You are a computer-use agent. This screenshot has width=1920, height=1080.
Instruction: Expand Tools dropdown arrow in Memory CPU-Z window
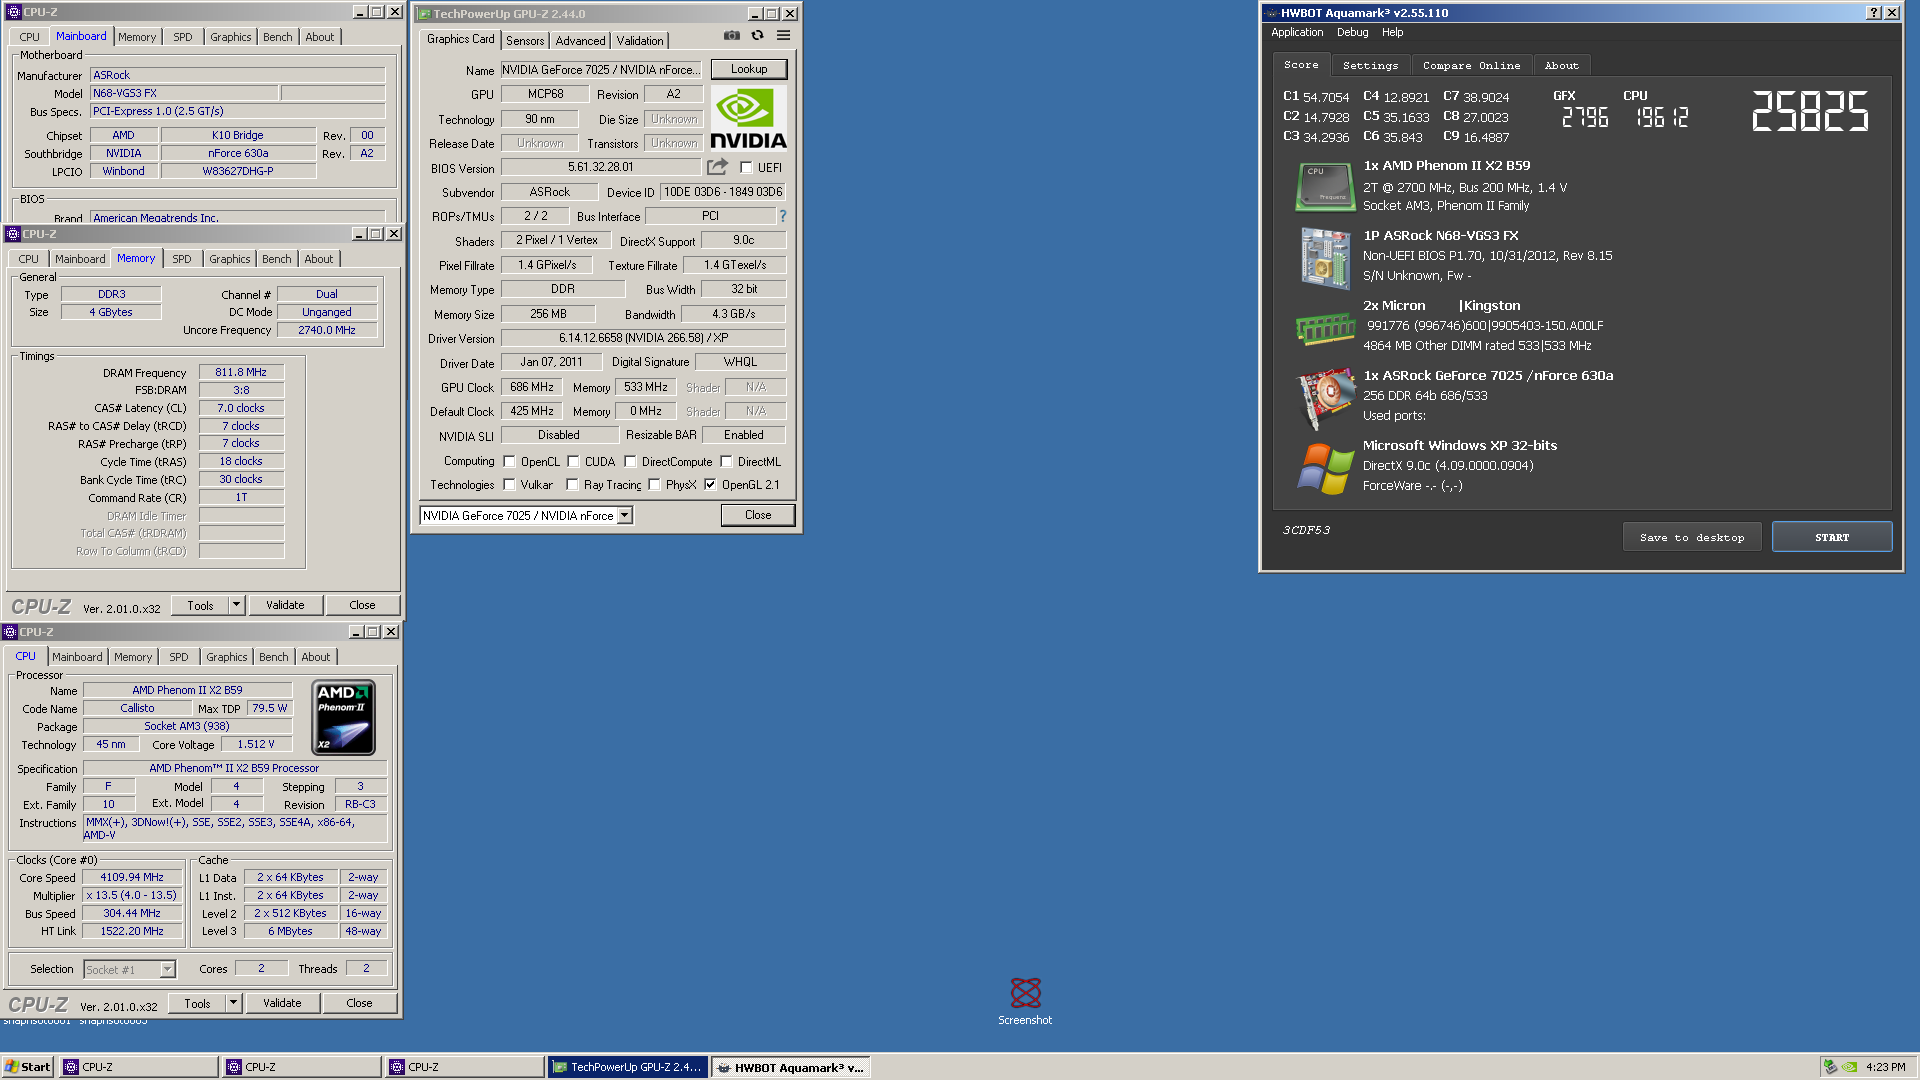(x=236, y=605)
